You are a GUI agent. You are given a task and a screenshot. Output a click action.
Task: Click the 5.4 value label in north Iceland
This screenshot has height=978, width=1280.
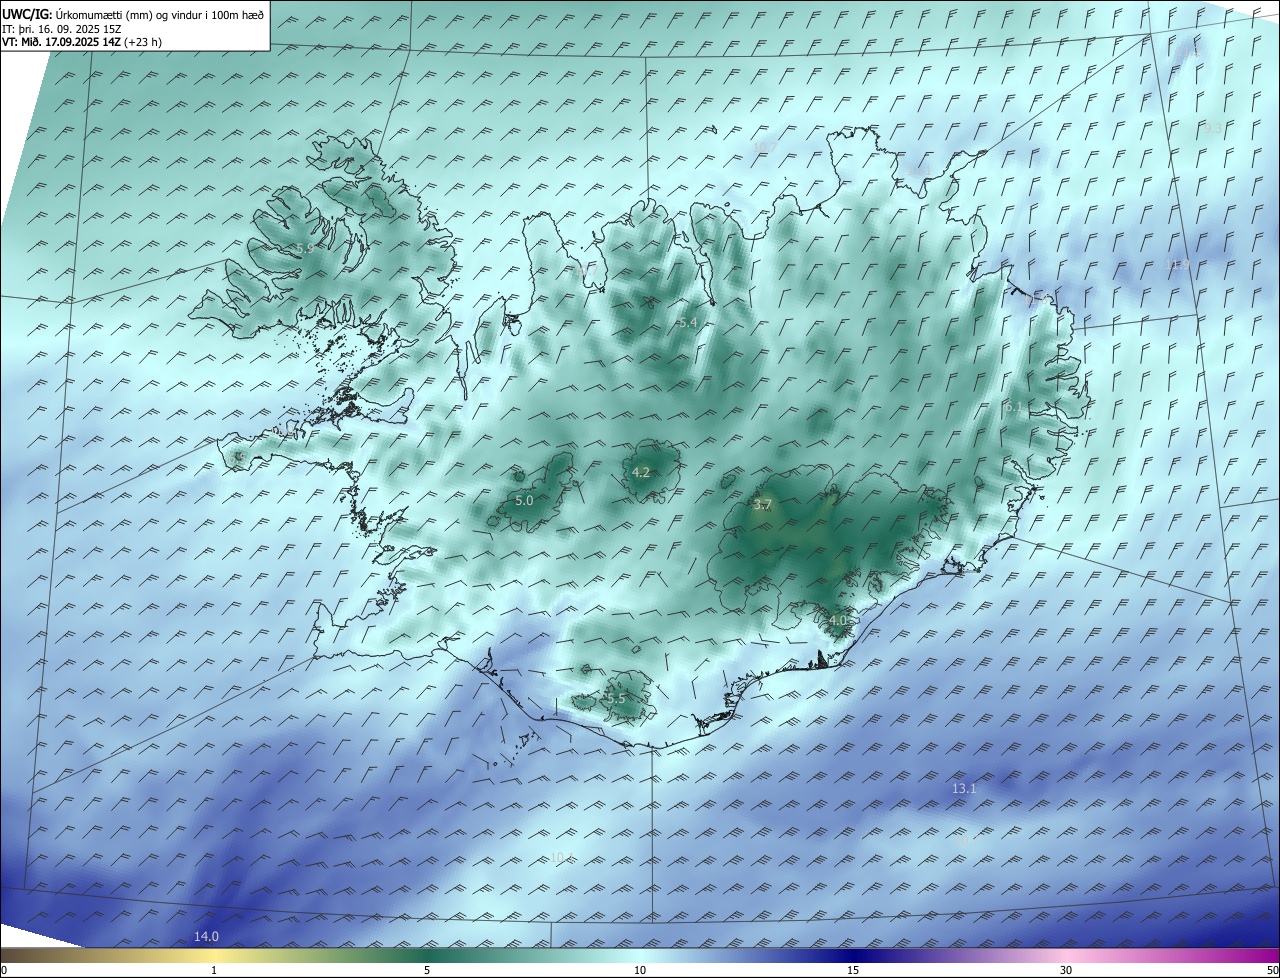[x=687, y=323]
